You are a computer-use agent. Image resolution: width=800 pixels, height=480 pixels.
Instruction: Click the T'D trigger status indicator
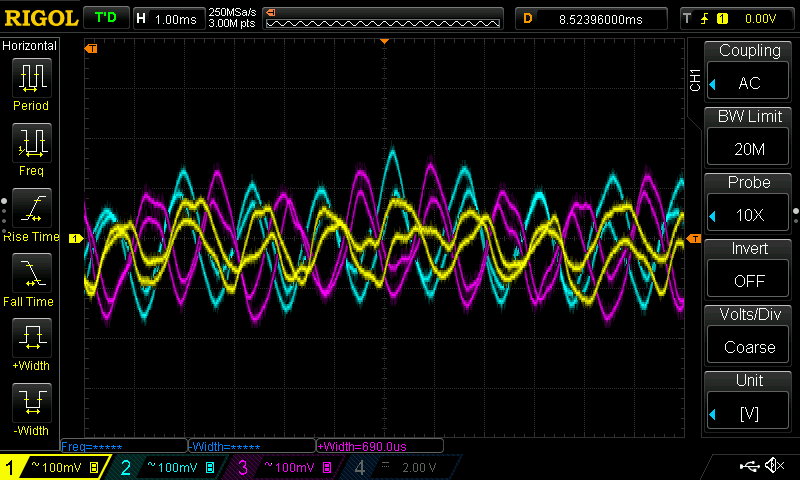[106, 18]
